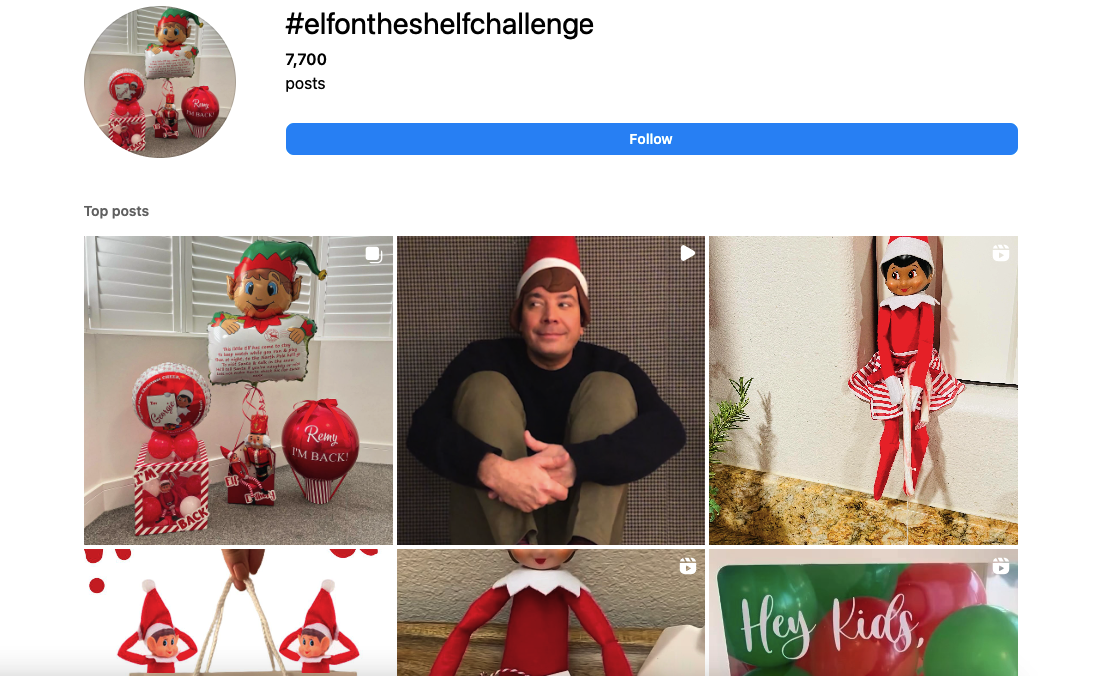Click Reels icon on Hey Kids post

tap(1000, 566)
